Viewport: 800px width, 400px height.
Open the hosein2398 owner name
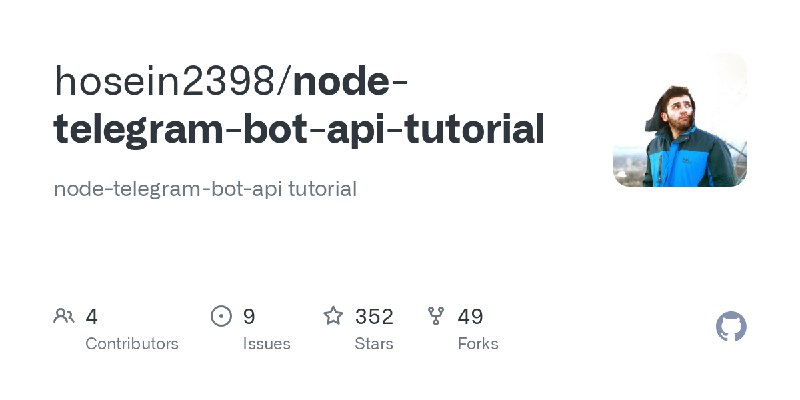click(165, 81)
